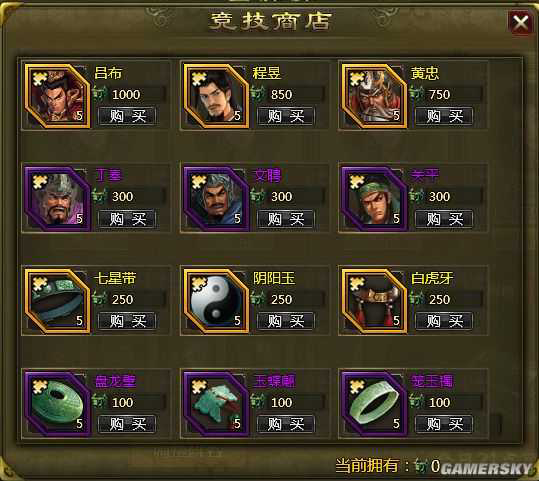539x481 pixels.
Task: Click 购买 button for 阴阳玉
Action: (x=286, y=321)
